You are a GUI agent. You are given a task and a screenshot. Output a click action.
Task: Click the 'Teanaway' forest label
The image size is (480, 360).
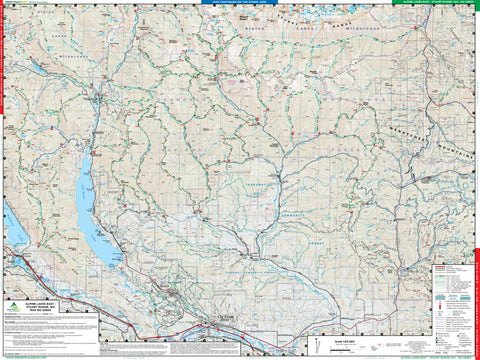point(256,184)
